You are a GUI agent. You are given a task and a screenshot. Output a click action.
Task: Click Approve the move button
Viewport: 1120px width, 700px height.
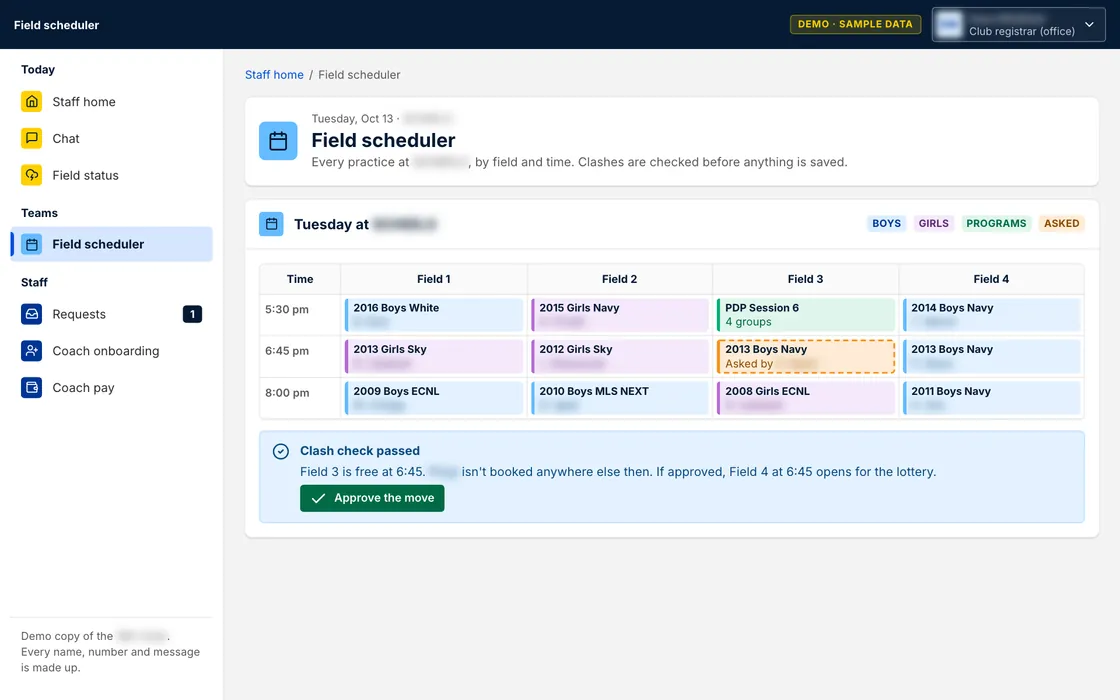[x=372, y=498]
